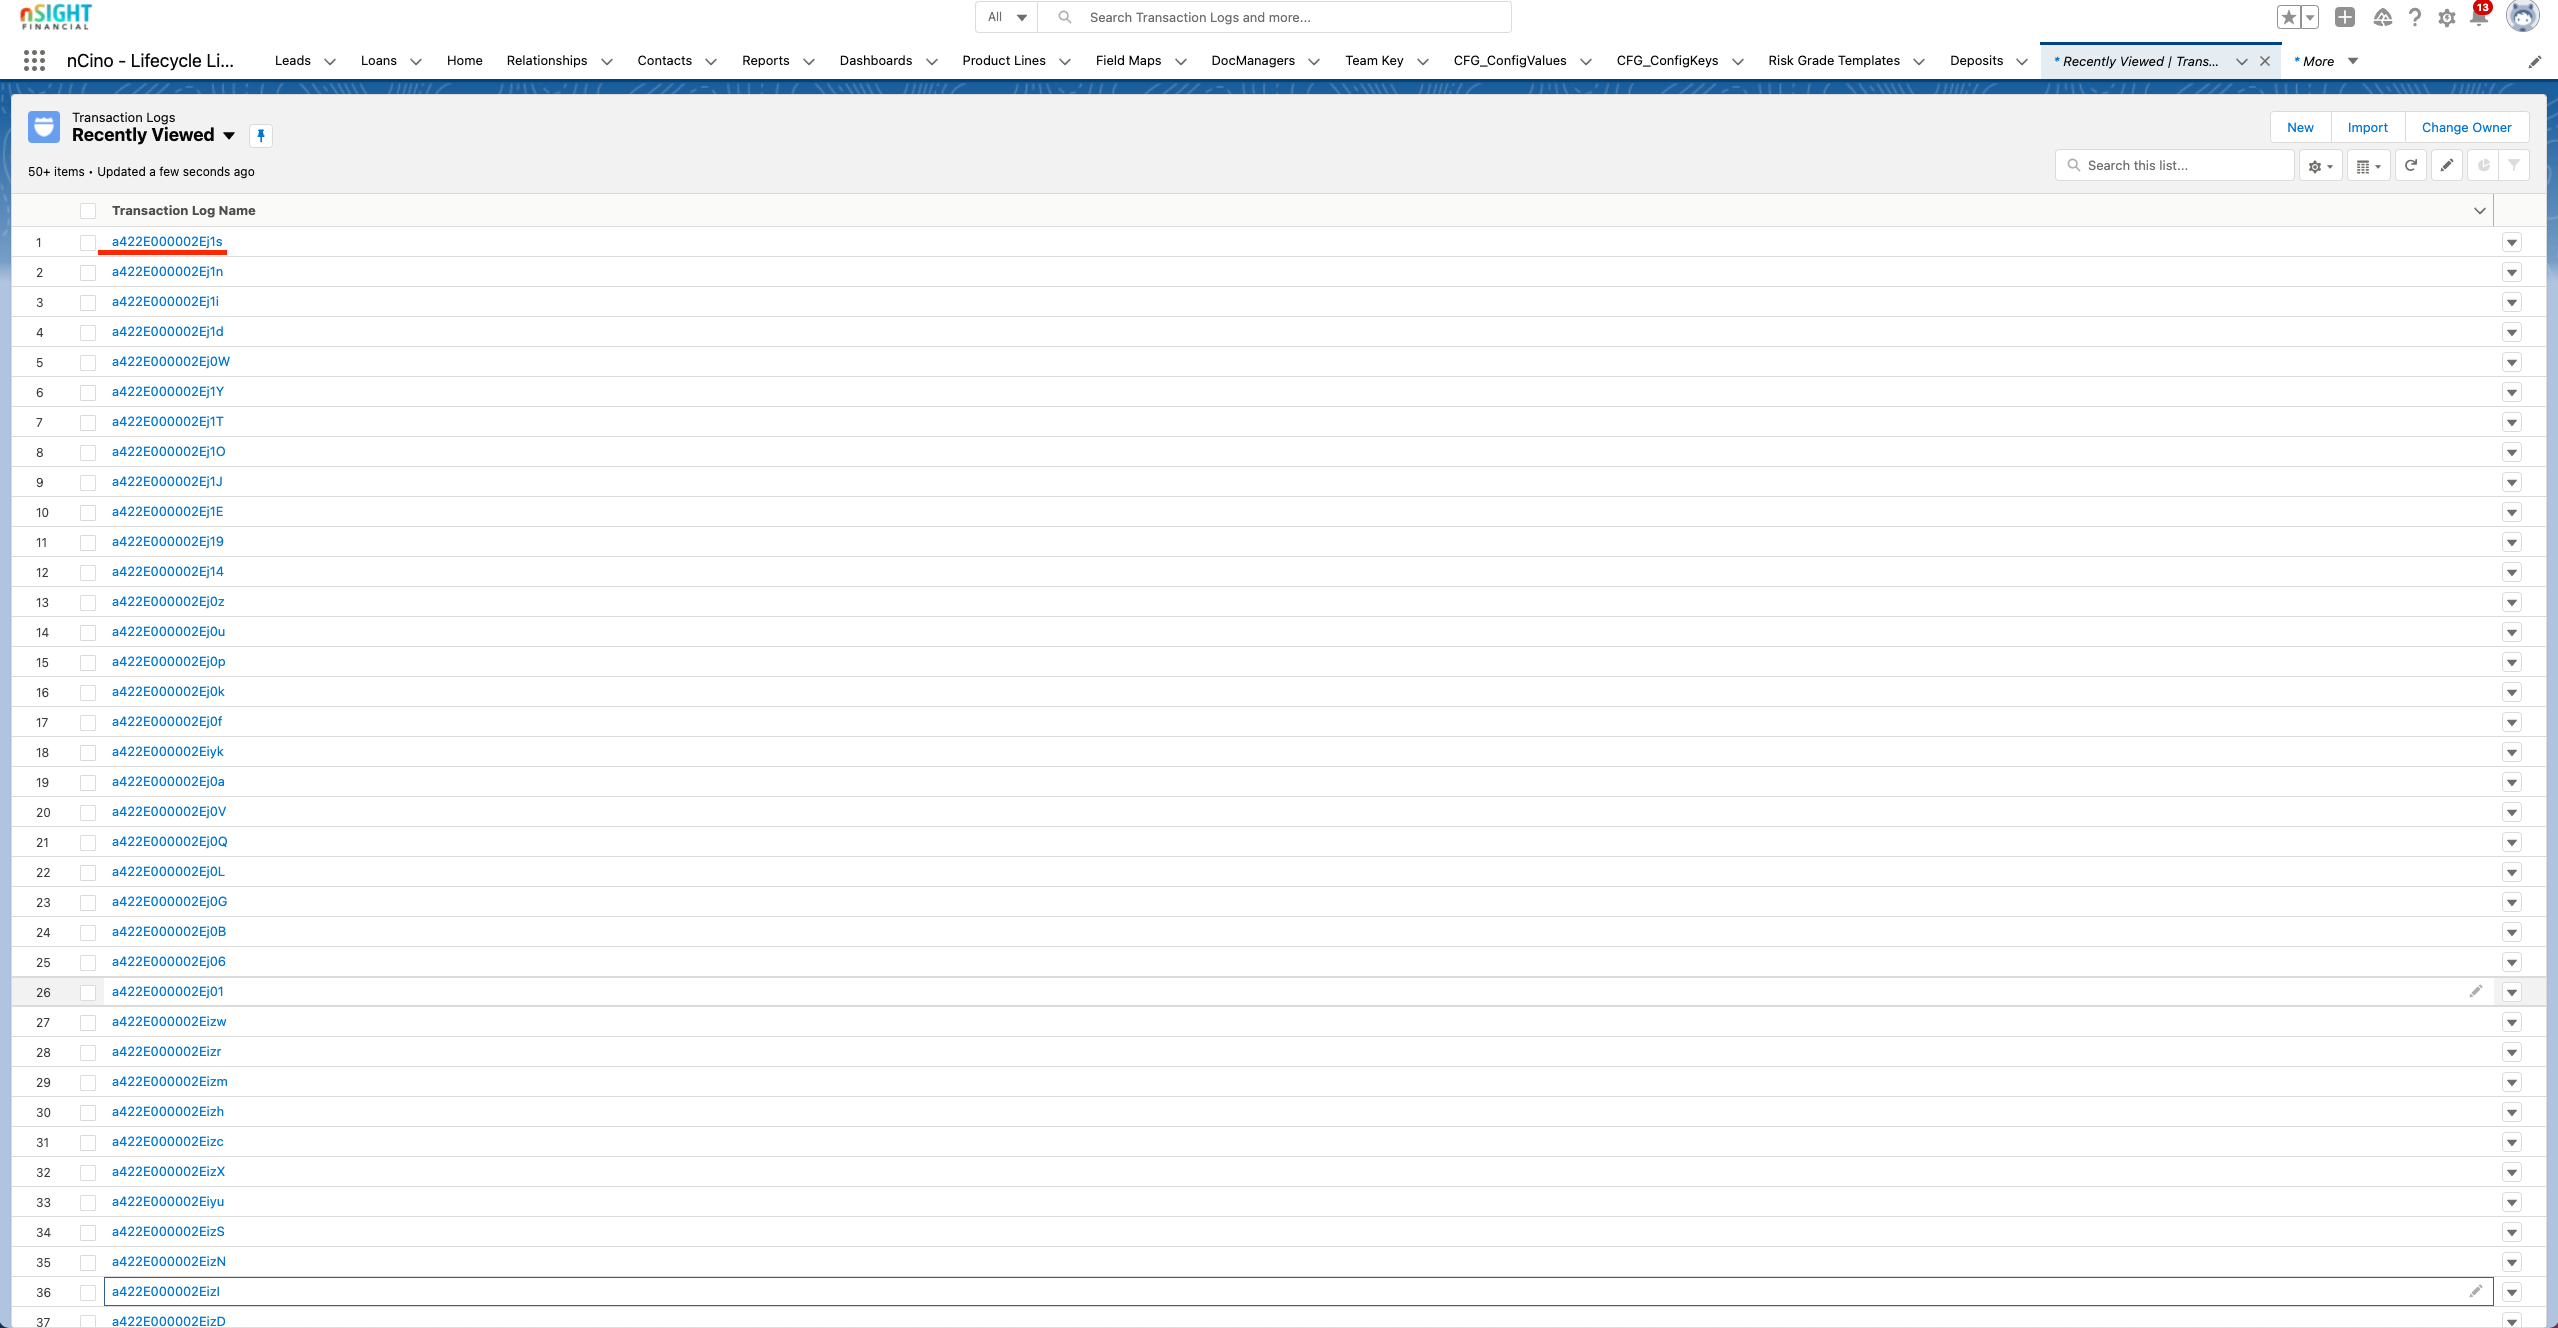Image resolution: width=2558 pixels, height=1328 pixels.
Task: Select the checkbox for row 1
Action: click(88, 242)
